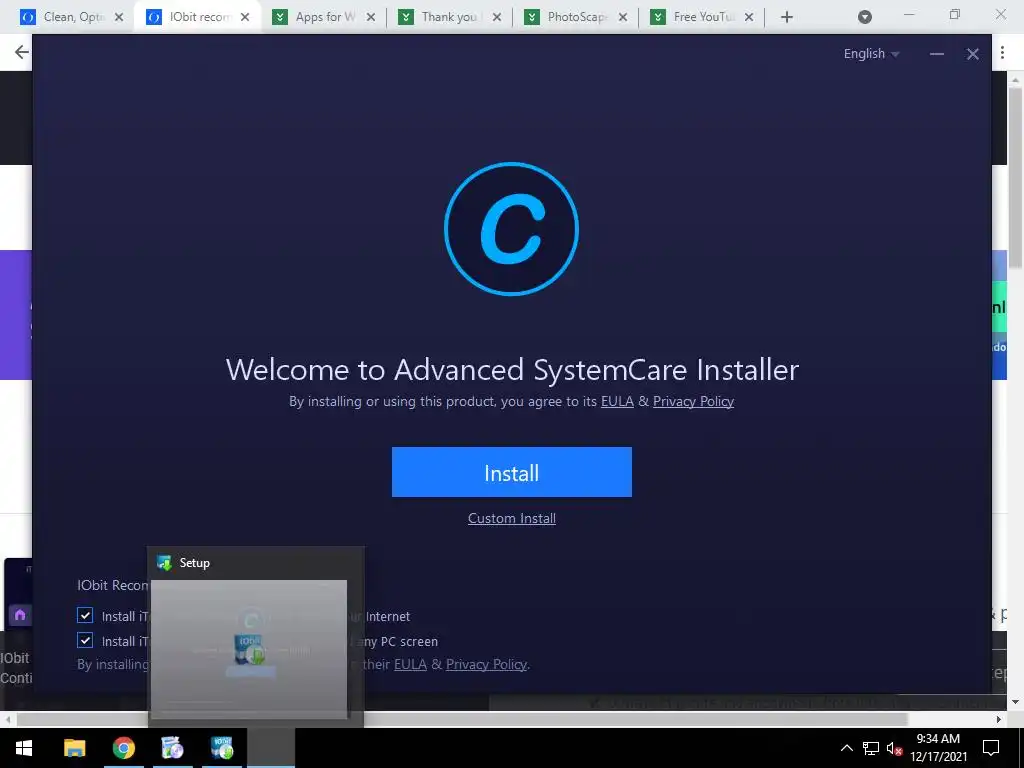Image resolution: width=1024 pixels, height=768 pixels.
Task: Uncheck the second Install checkbox ending in PC screen
Action: tap(85, 640)
